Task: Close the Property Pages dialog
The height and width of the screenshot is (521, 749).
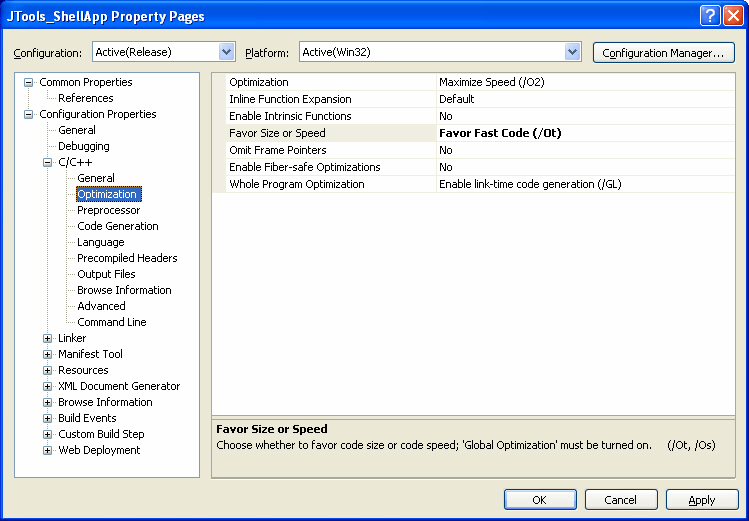Action: point(732,16)
